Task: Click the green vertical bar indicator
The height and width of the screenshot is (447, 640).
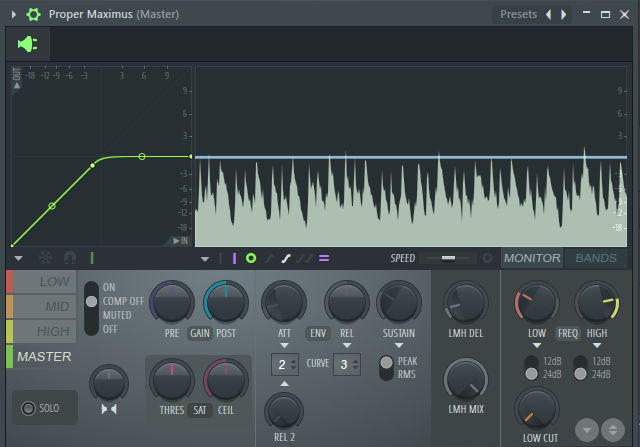Action: [92, 258]
